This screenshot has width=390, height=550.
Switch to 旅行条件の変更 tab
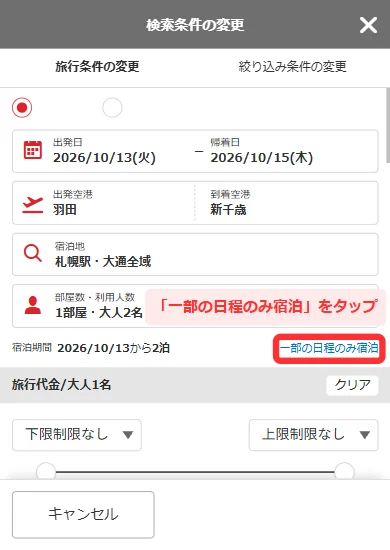tap(97, 66)
